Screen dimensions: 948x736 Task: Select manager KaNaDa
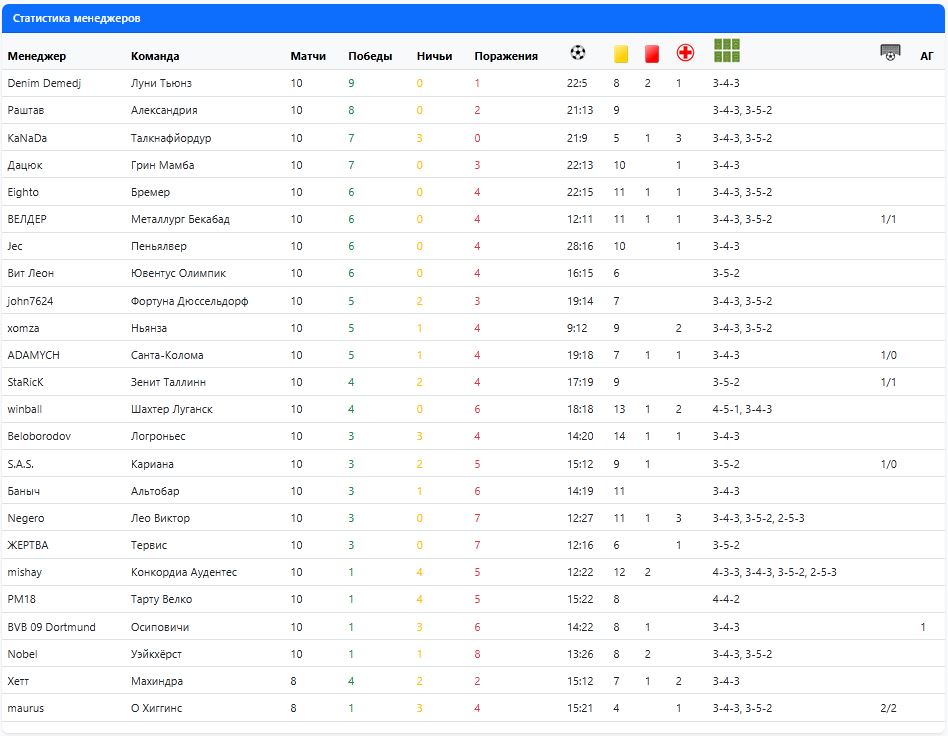[27, 138]
